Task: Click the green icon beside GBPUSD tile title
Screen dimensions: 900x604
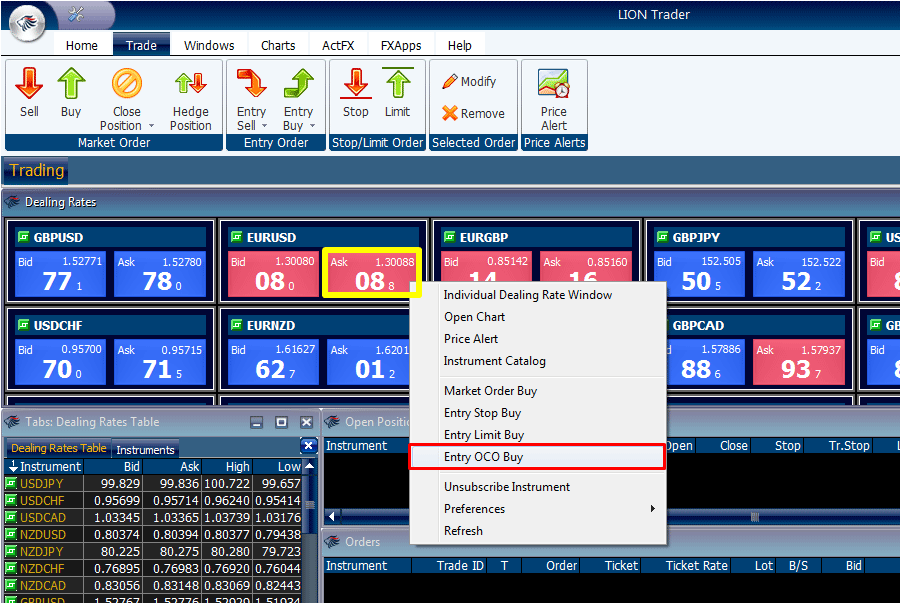Action: click(x=24, y=237)
